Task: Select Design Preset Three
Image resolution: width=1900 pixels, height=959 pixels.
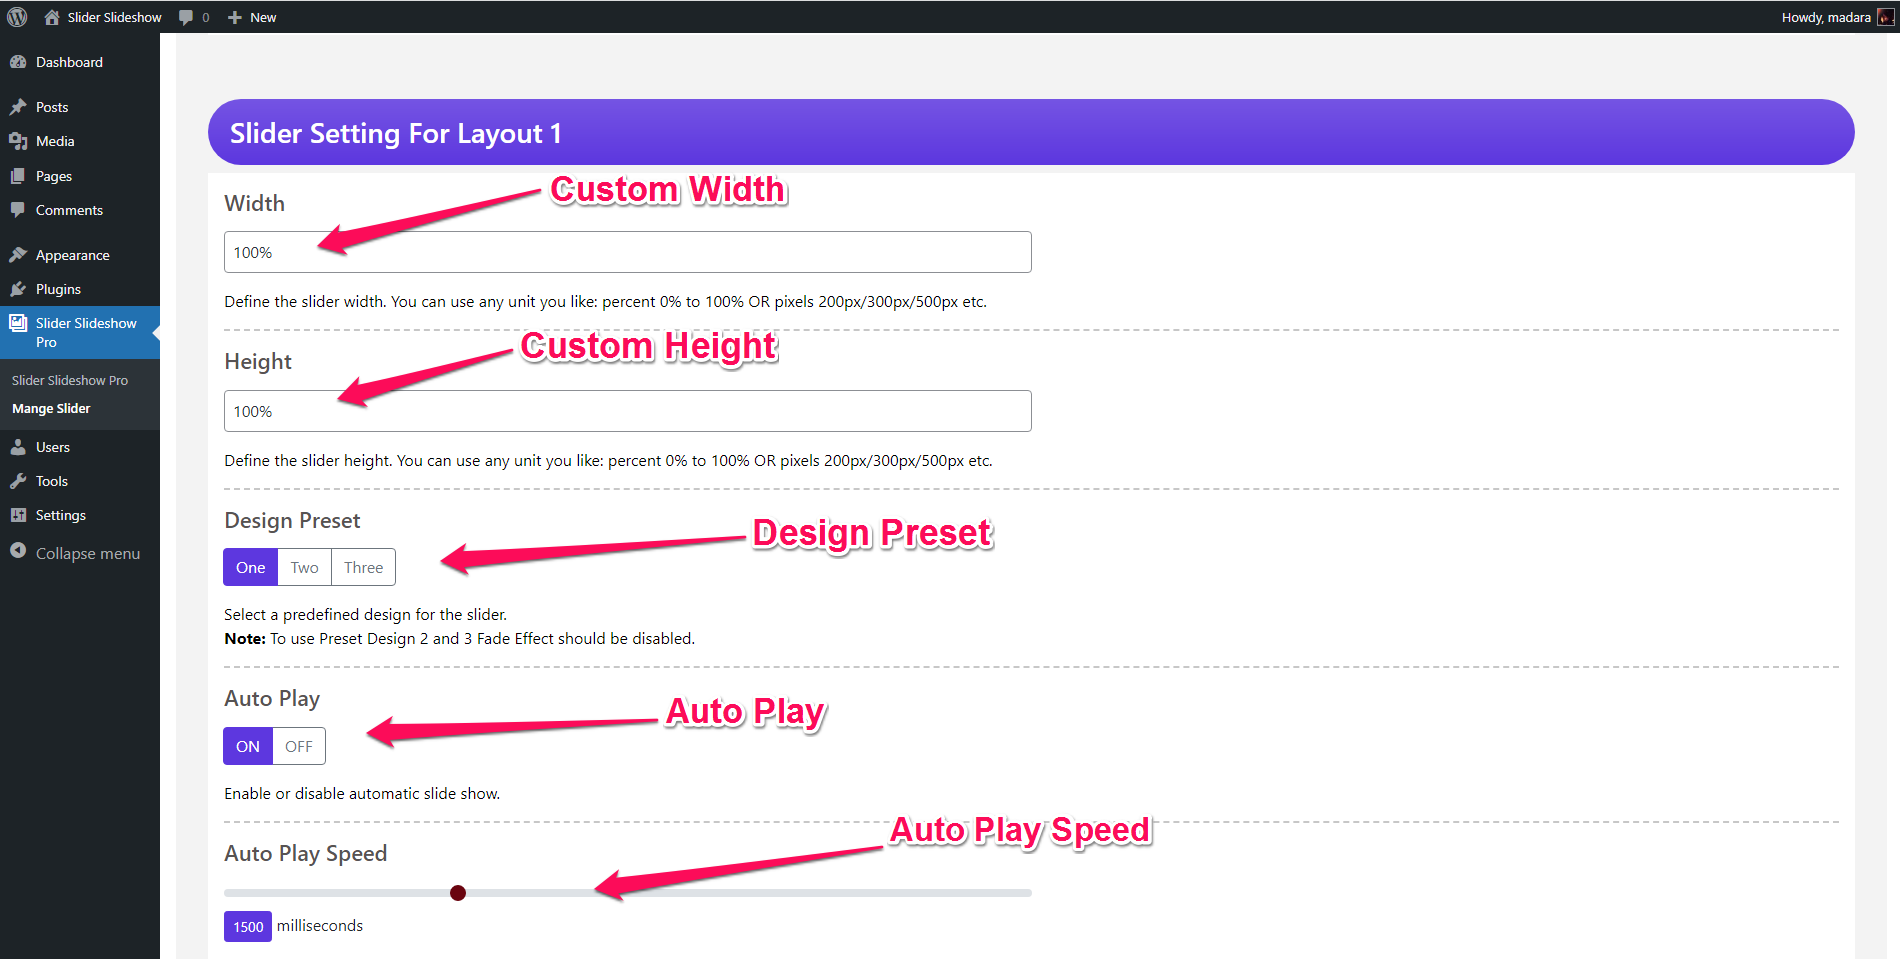Action: pyautogui.click(x=364, y=567)
